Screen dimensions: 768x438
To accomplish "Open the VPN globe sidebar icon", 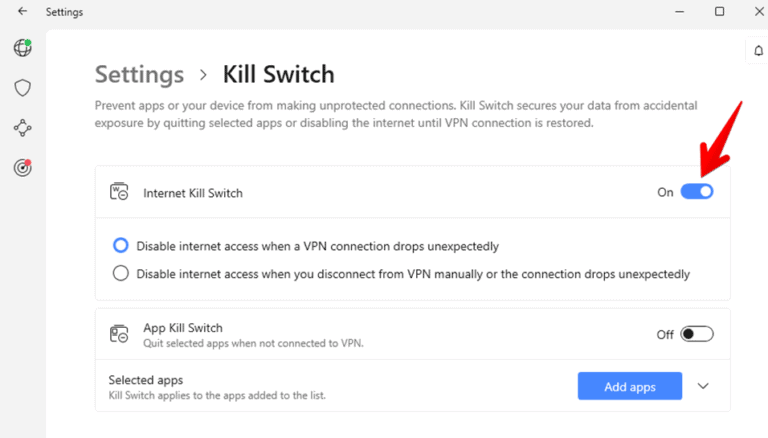I will coord(23,48).
